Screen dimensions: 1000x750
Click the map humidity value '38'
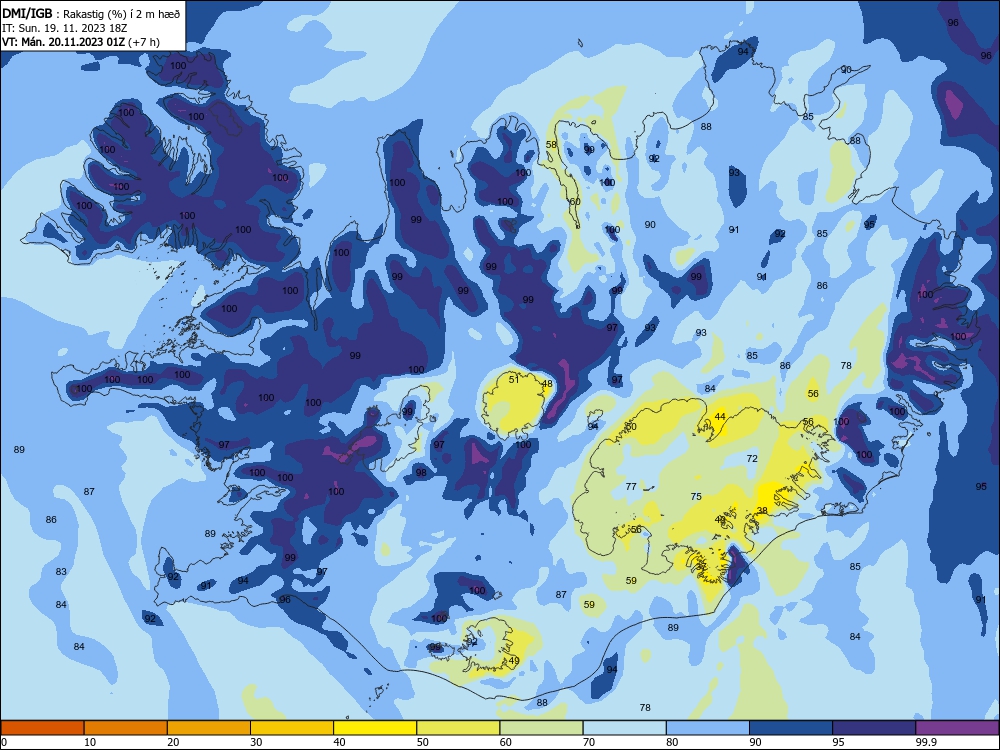[x=762, y=511]
